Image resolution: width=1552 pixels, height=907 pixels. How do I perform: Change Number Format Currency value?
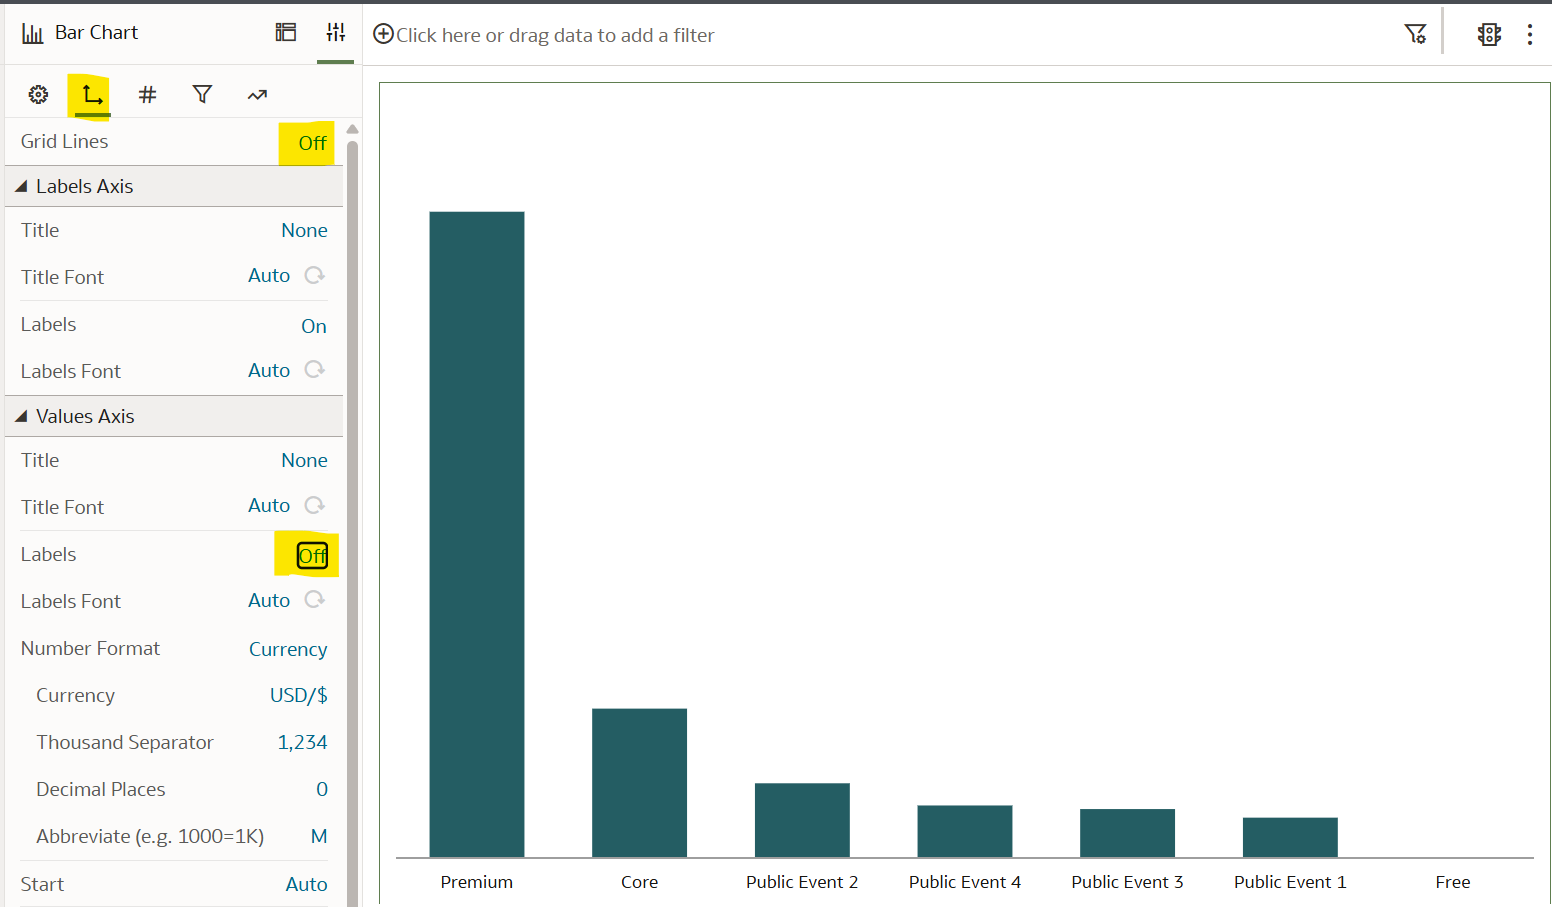click(x=288, y=649)
